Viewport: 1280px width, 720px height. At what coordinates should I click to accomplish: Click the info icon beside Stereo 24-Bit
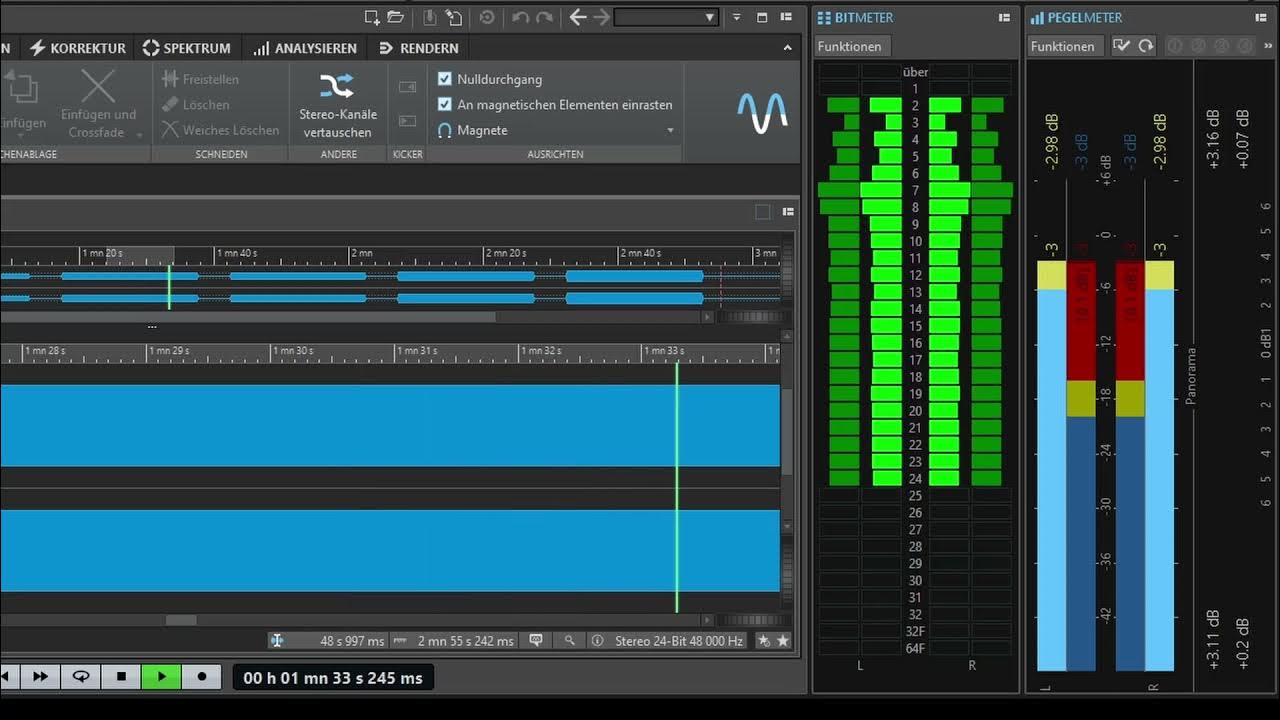(x=597, y=641)
